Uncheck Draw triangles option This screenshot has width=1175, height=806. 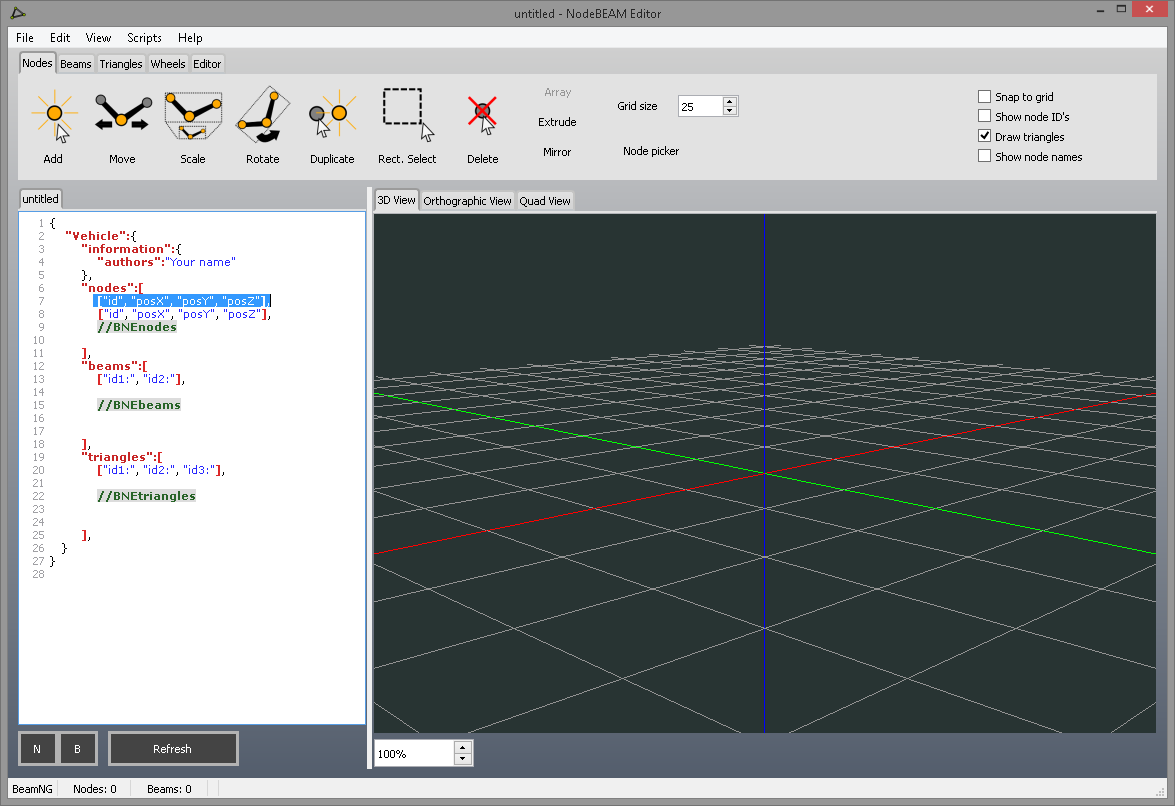tap(985, 136)
